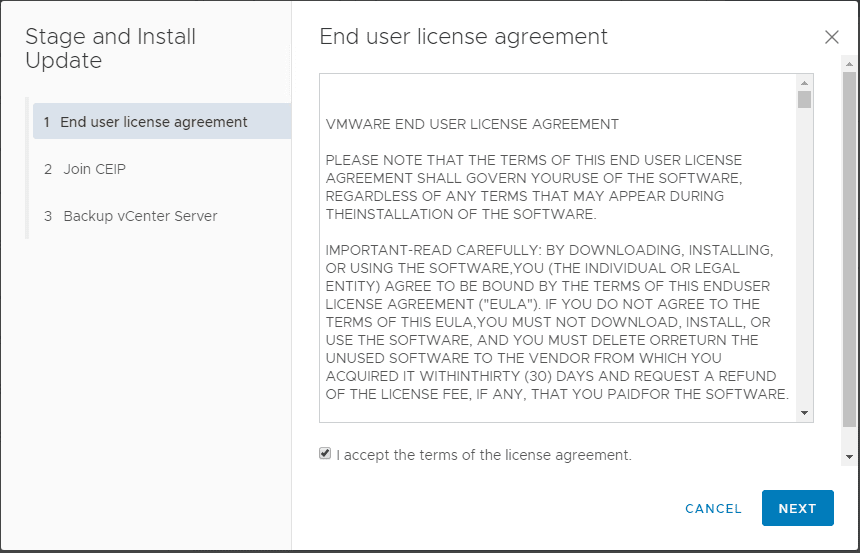This screenshot has height=553, width=860.
Task: Go to step 2 Join CEIP
Action: (94, 169)
